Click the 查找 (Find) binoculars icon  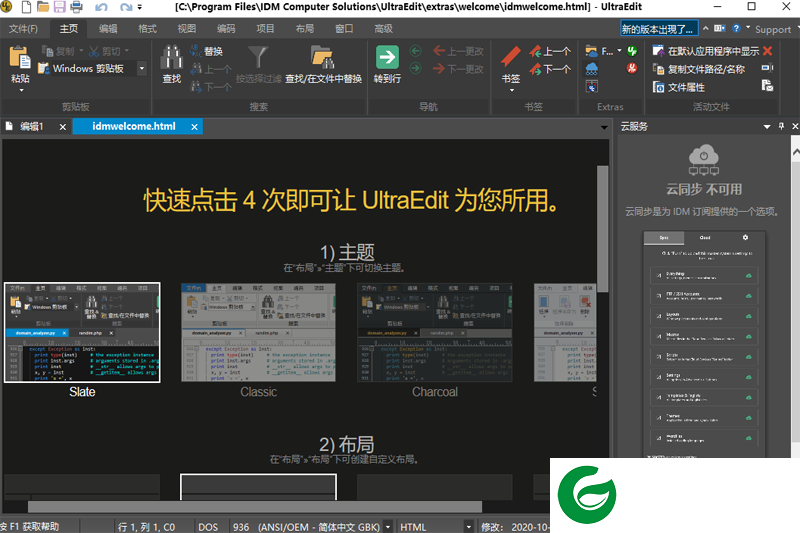coord(171,57)
